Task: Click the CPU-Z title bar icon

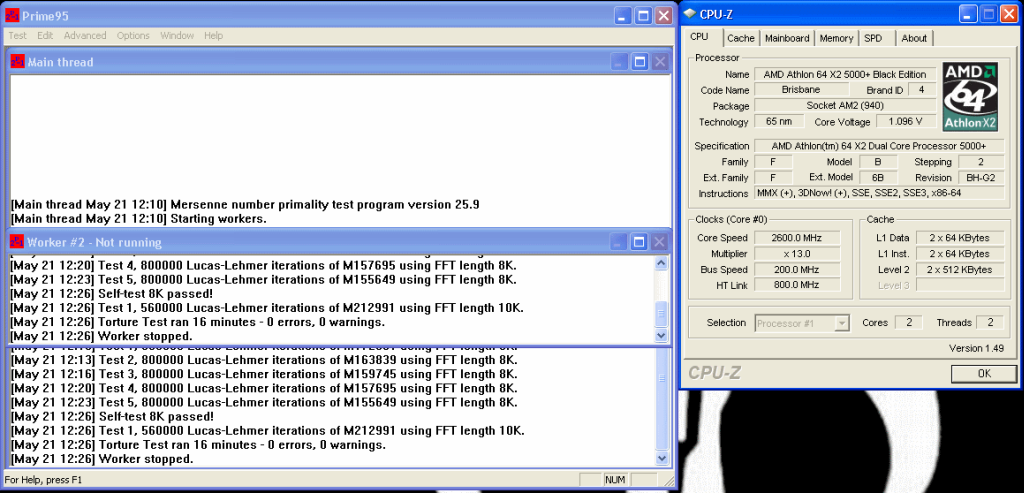Action: (690, 16)
